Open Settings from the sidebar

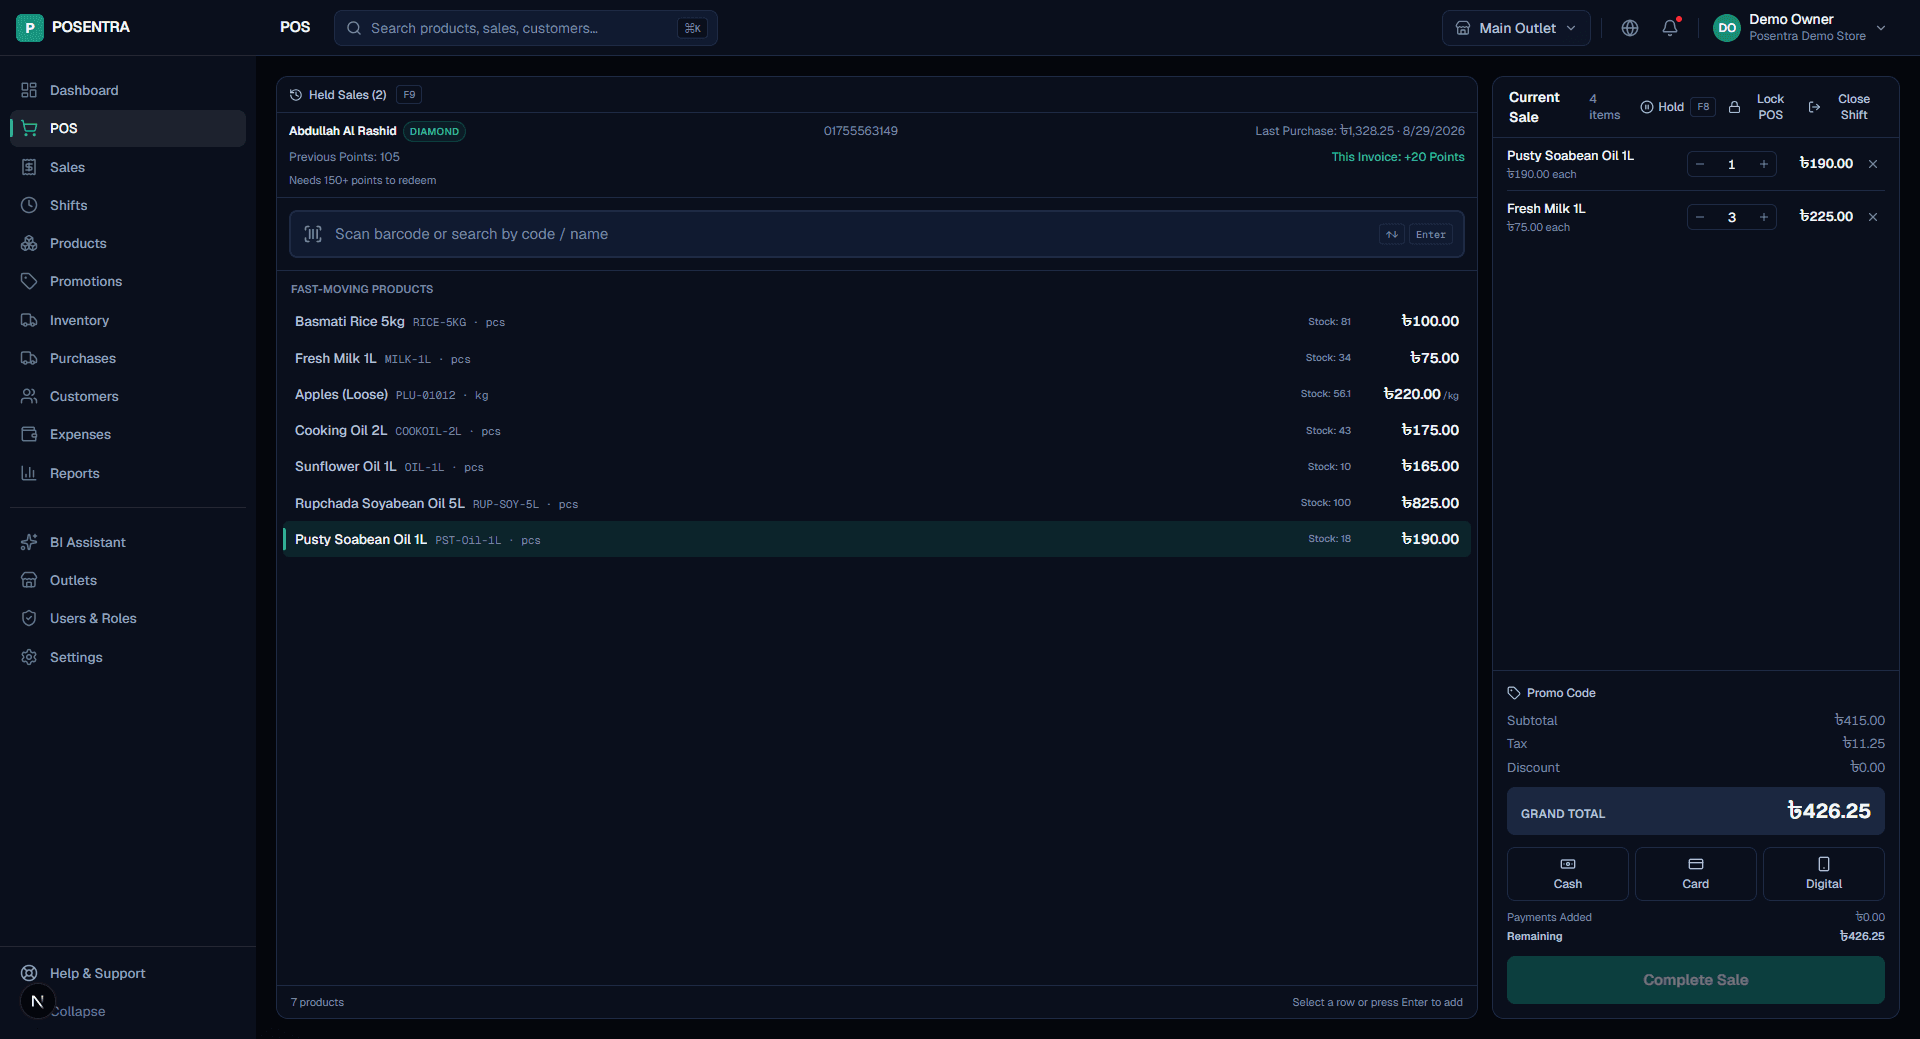(x=128, y=657)
